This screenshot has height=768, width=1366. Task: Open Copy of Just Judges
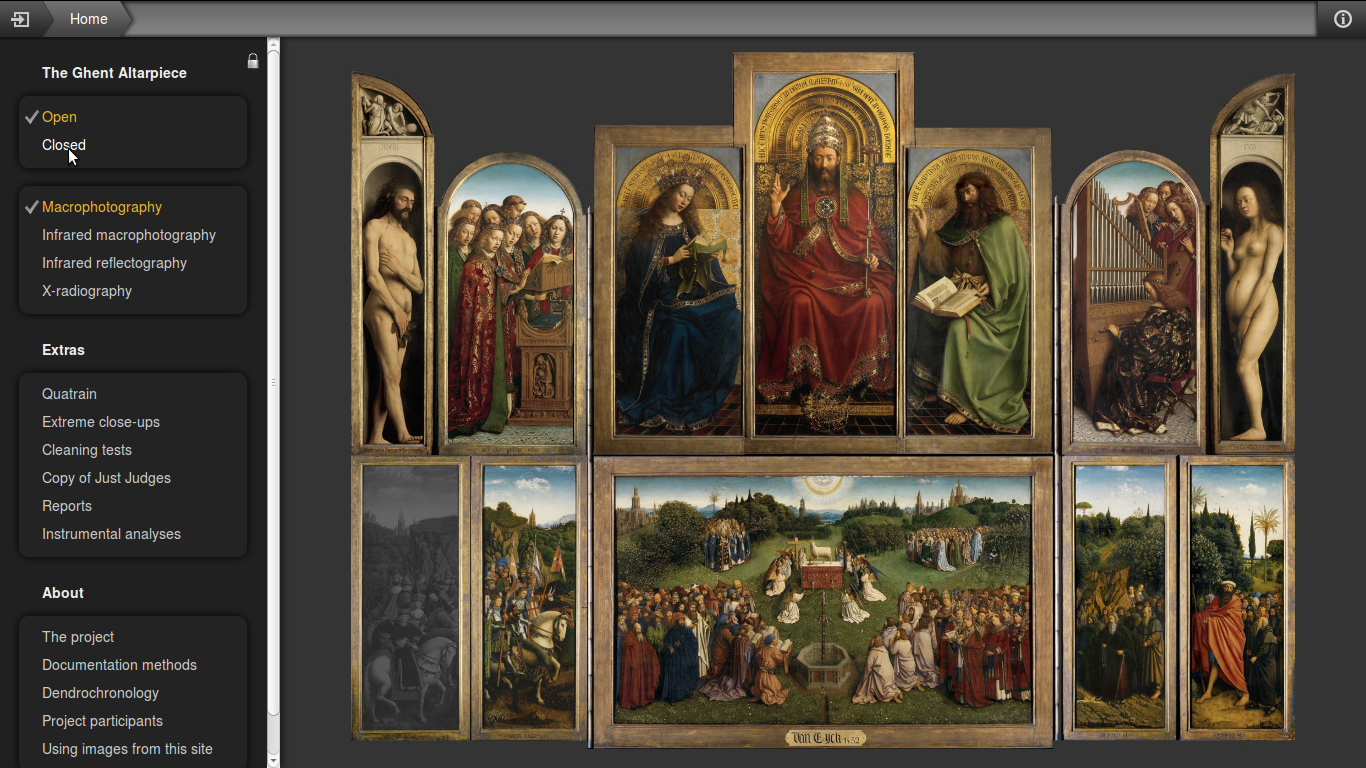(106, 478)
